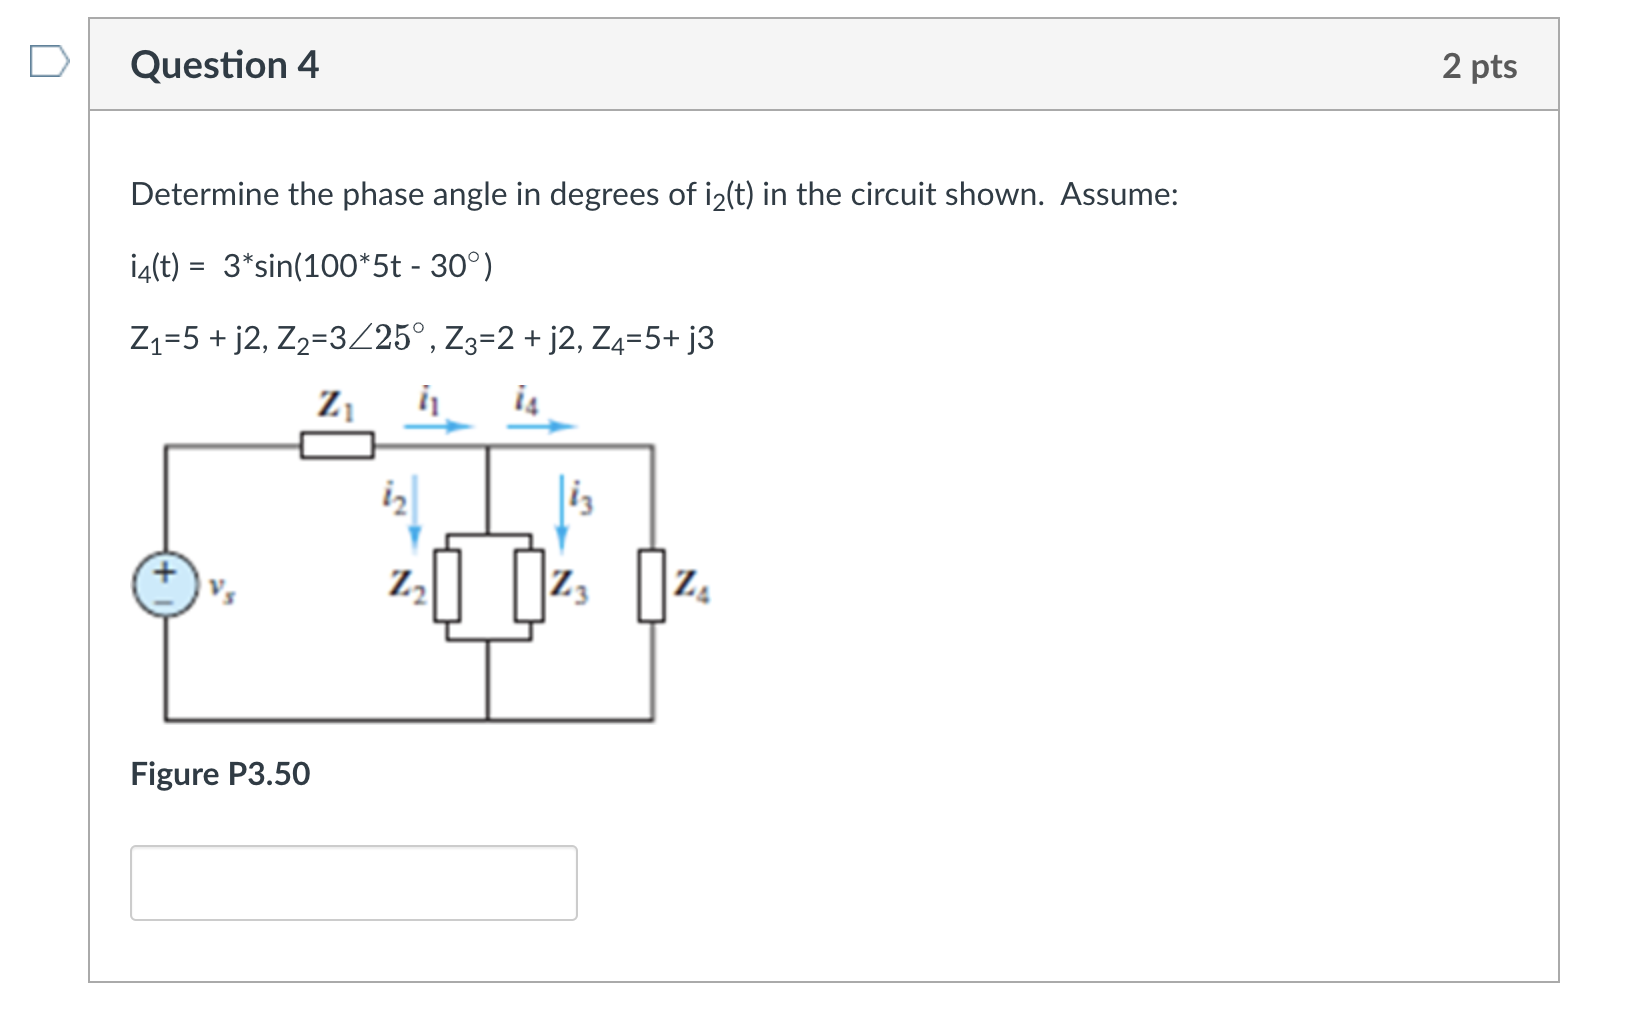The height and width of the screenshot is (1026, 1630).
Task: Click the Z1 impedance box in circuit
Action: point(338,445)
